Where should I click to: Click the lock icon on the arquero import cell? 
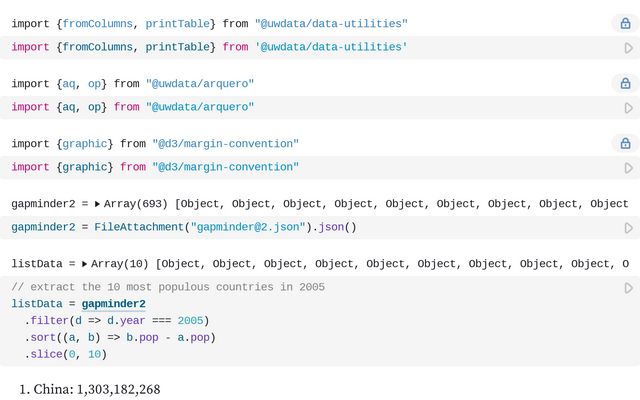(x=625, y=83)
